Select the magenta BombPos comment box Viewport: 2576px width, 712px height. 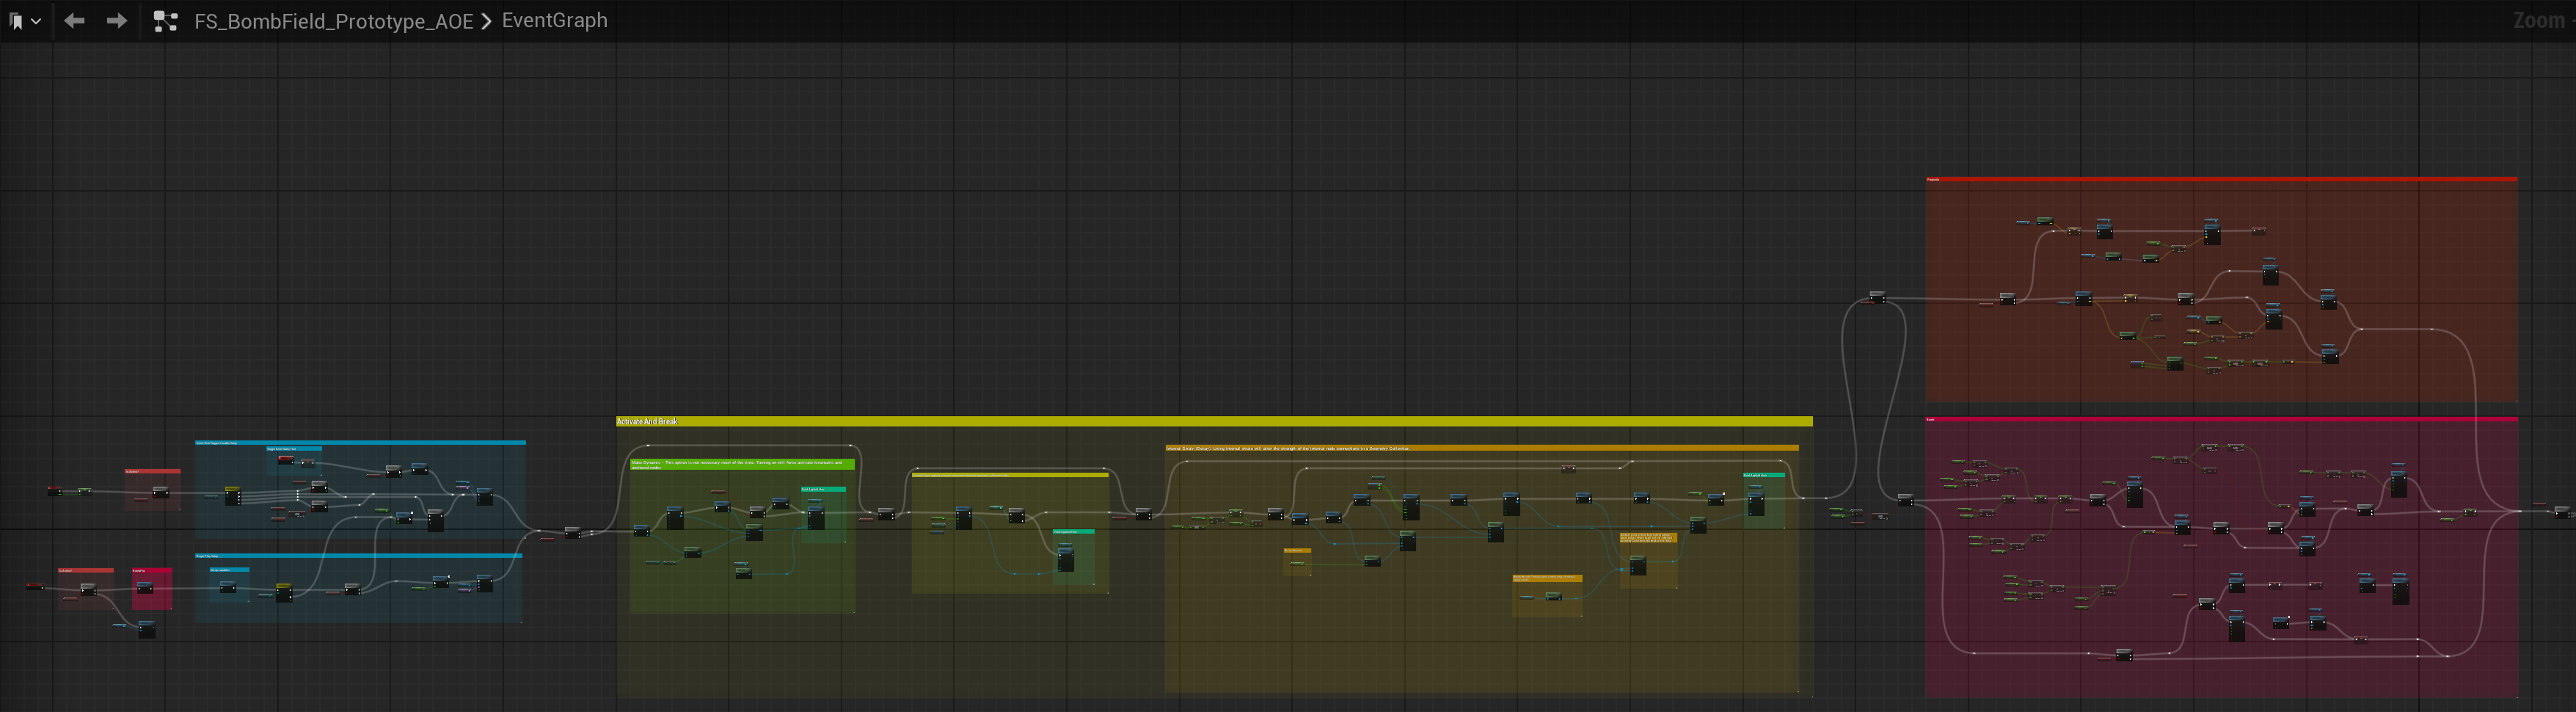152,588
